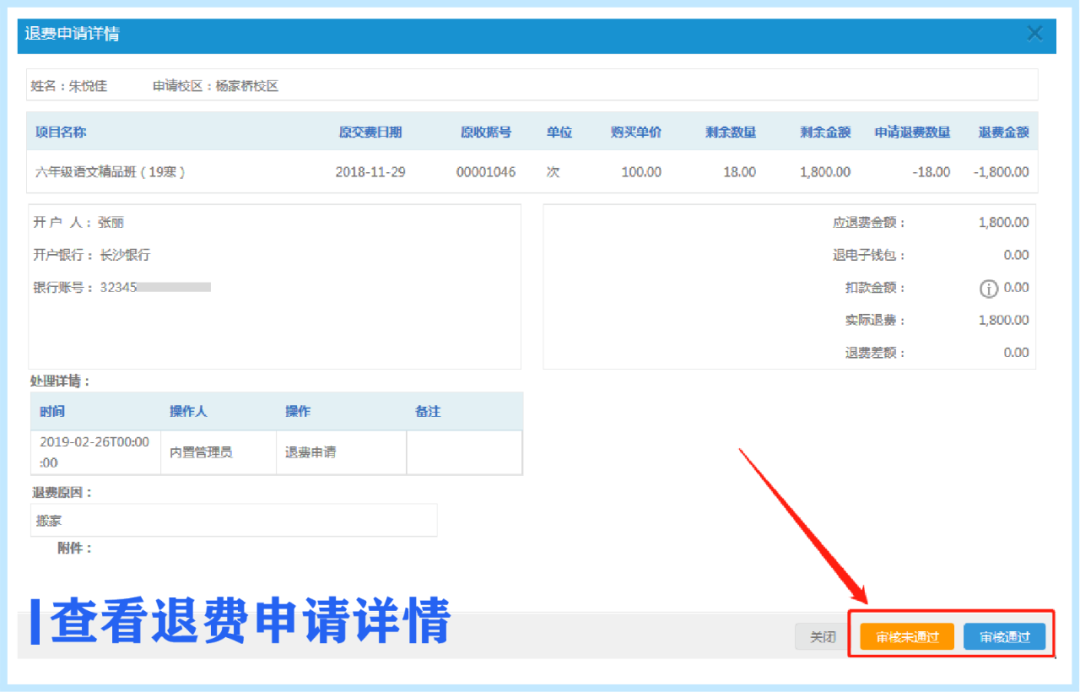Select the 退费金额 column header
Image resolution: width=1080 pixels, height=692 pixels.
pyautogui.click(x=1003, y=132)
